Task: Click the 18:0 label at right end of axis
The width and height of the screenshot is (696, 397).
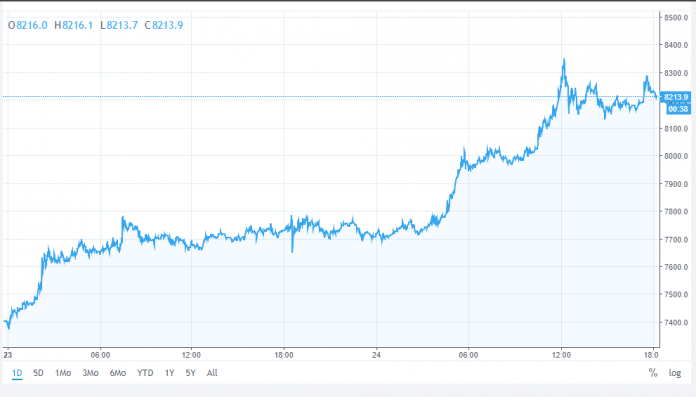Action: point(651,355)
